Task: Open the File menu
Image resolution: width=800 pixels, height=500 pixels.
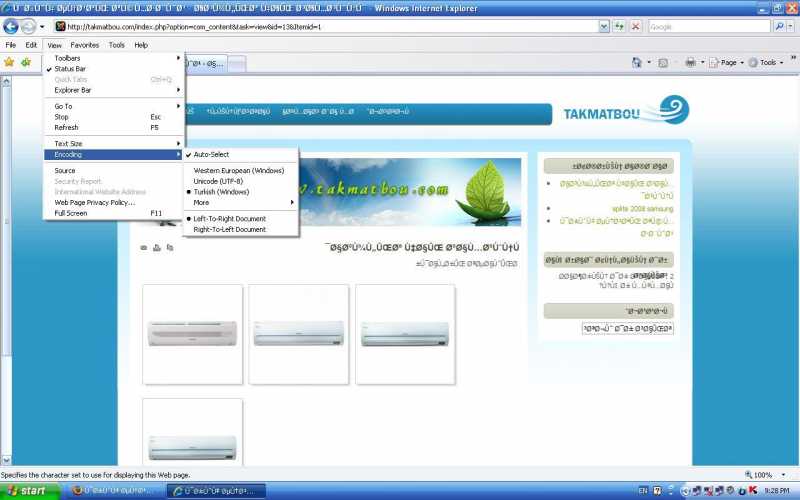Action: 11,45
